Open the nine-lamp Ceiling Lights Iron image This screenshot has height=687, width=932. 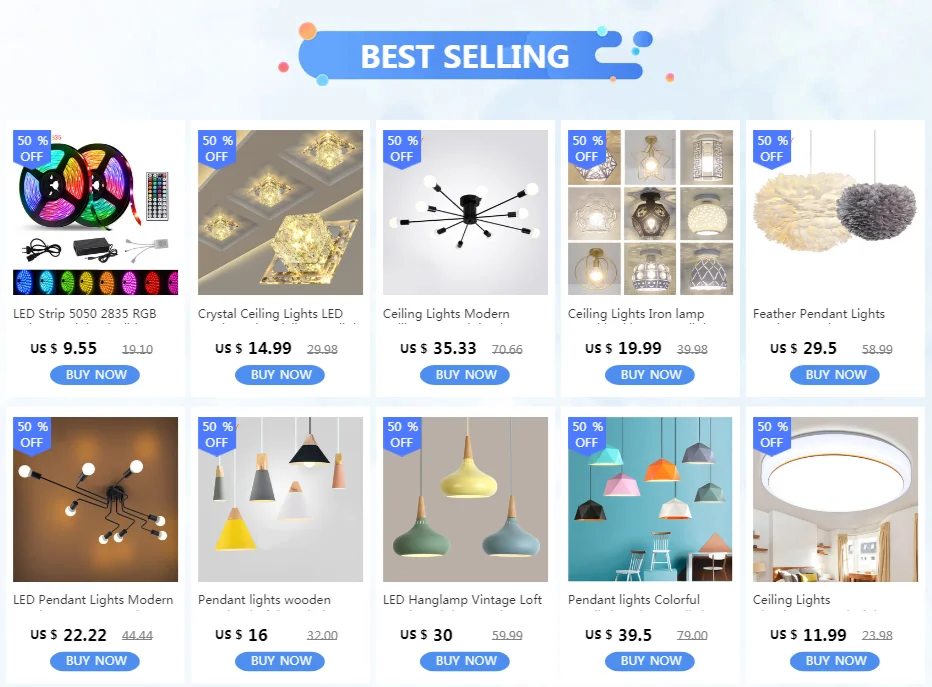pyautogui.click(x=650, y=212)
